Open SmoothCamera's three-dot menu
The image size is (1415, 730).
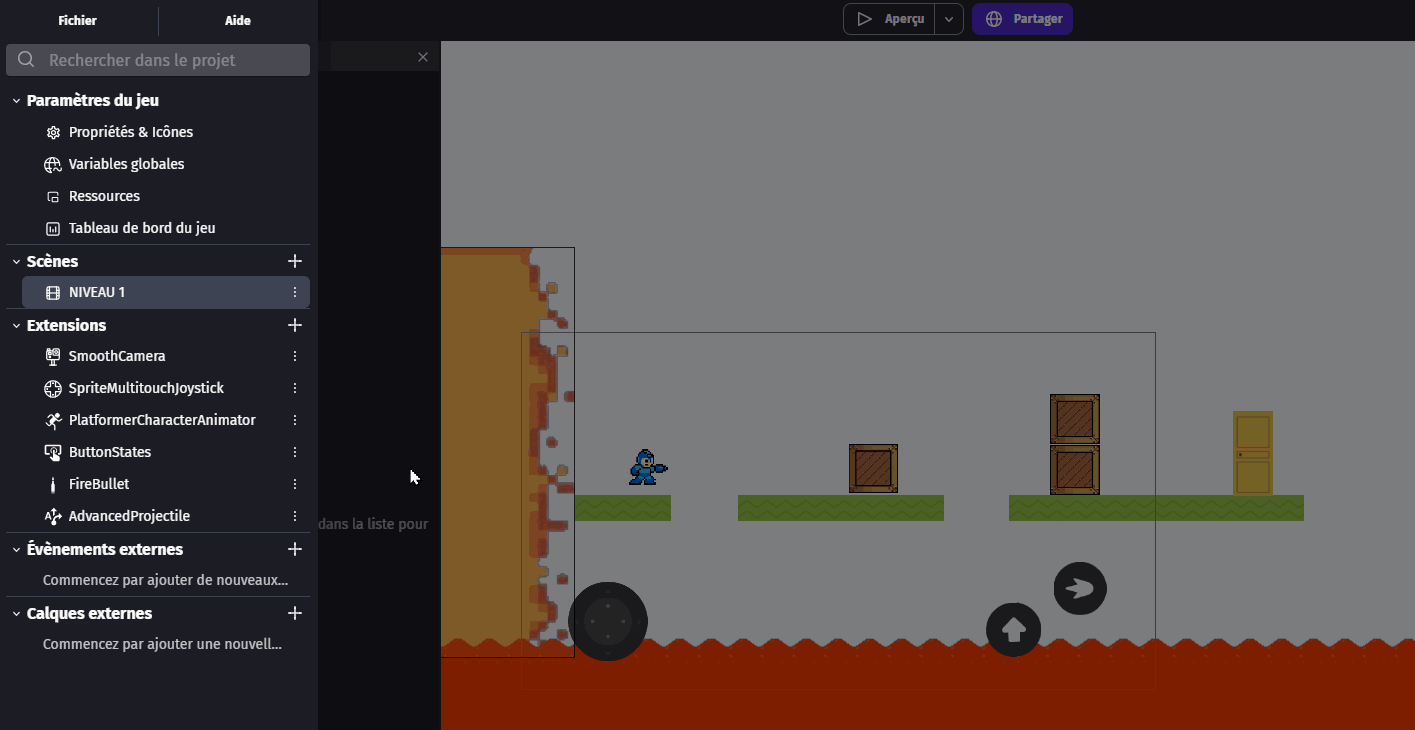tap(295, 356)
